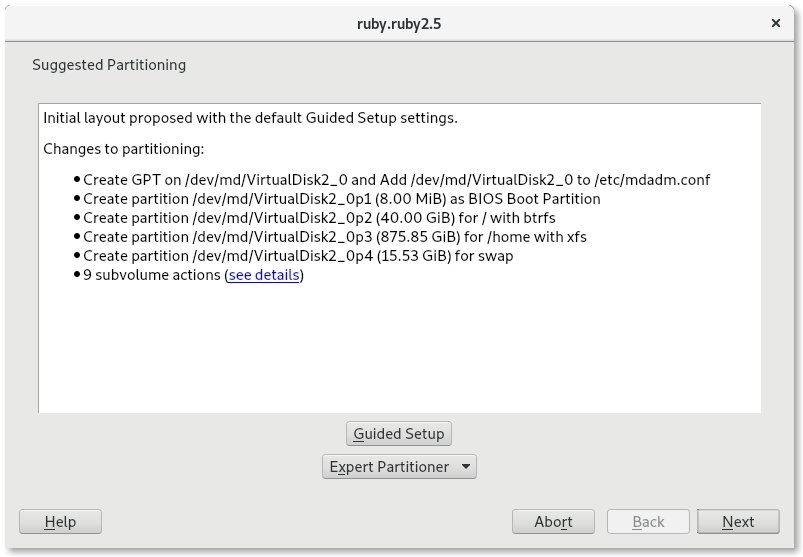The height and width of the screenshot is (557, 803).
Task: Click the Suggested Partitioning heading
Action: (109, 65)
